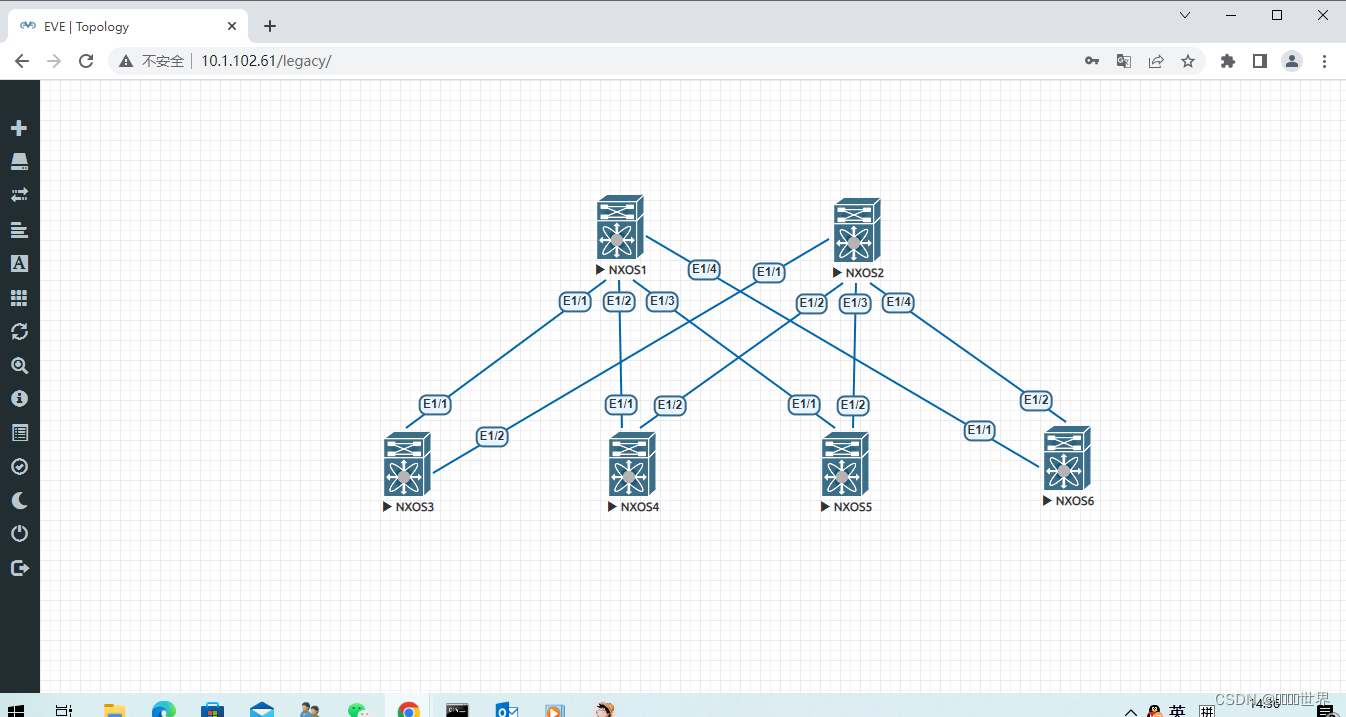Open the Networks panel in the sidebar
The height and width of the screenshot is (717, 1346).
(x=19, y=195)
